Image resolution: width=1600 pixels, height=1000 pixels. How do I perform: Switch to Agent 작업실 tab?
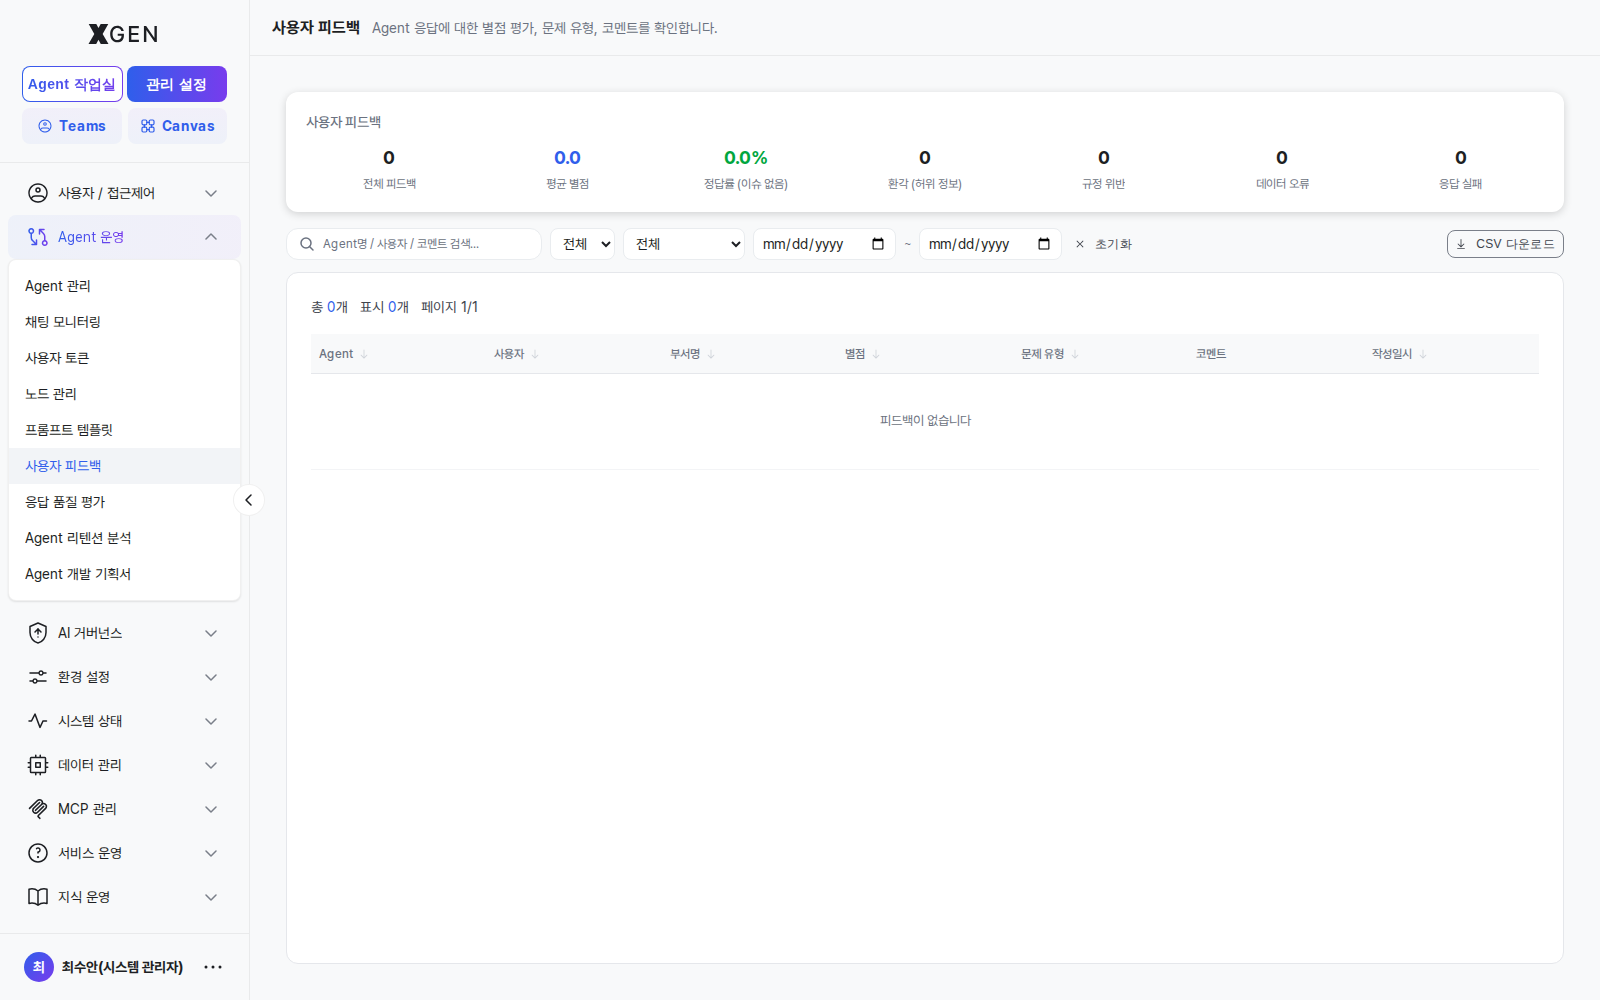pyautogui.click(x=72, y=84)
